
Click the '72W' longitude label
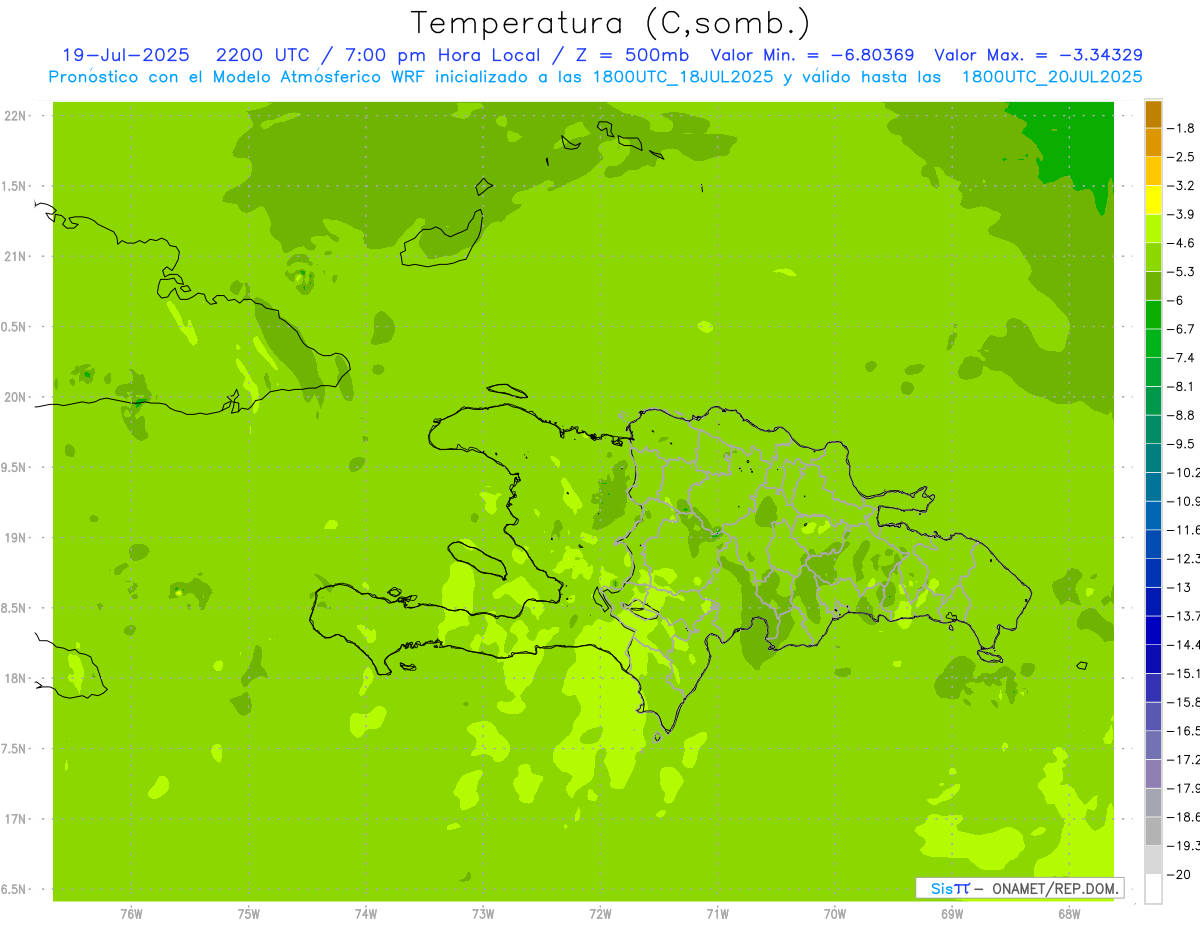[x=600, y=914]
